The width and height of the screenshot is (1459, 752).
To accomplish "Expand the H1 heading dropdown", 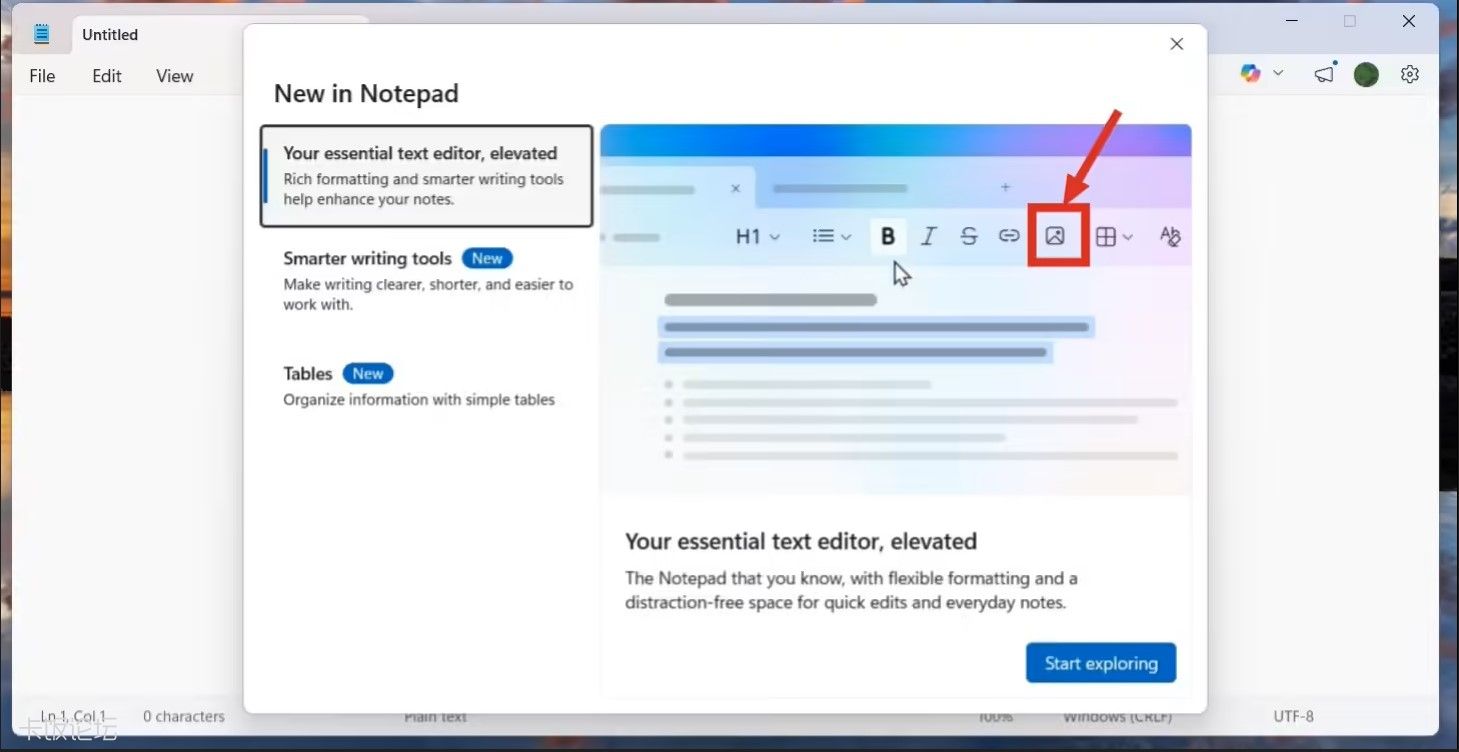I will [757, 237].
